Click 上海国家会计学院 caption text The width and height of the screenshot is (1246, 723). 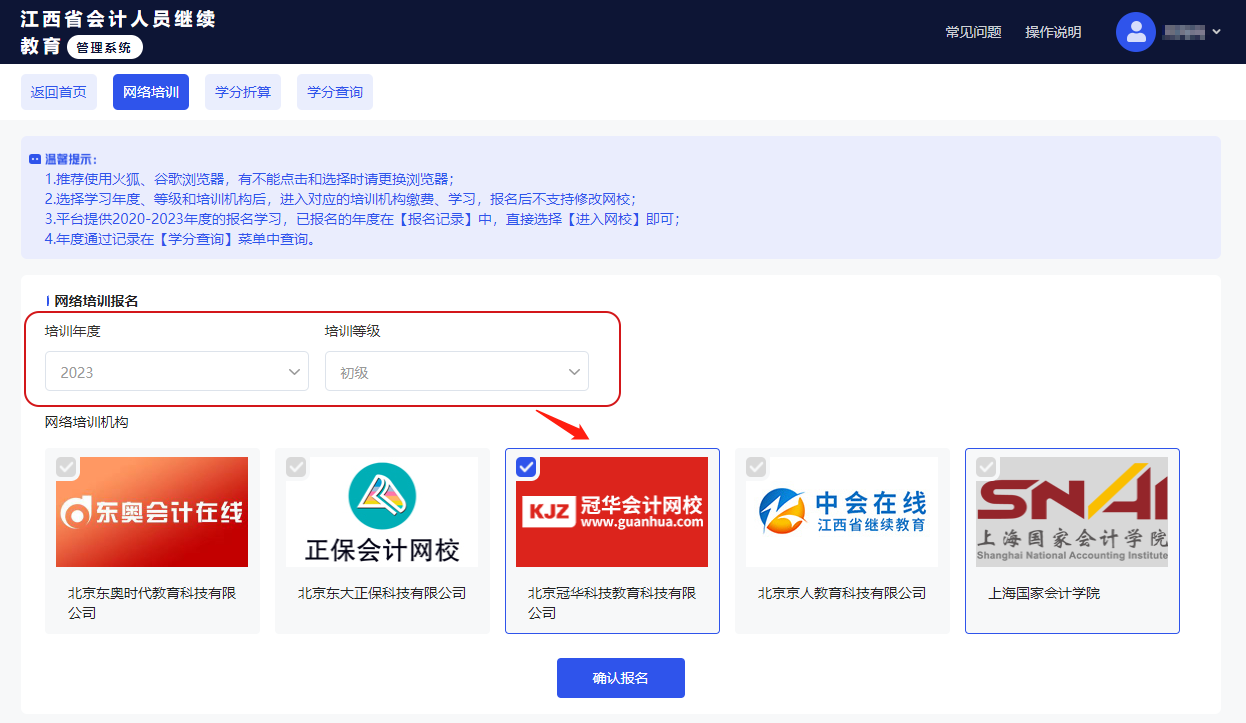(1044, 593)
